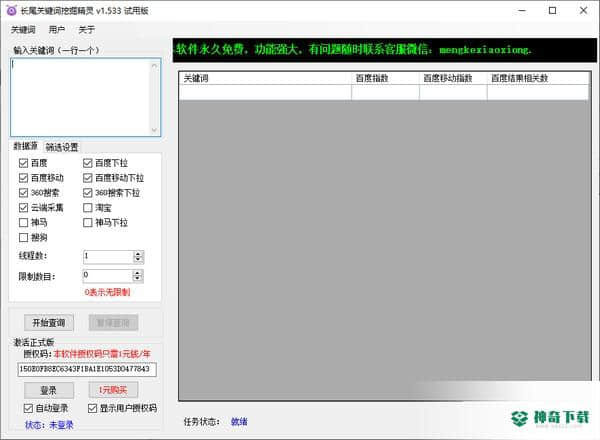This screenshot has width=600, height=440.
Task: Click the app icon in title bar
Action: pyautogui.click(x=11, y=10)
